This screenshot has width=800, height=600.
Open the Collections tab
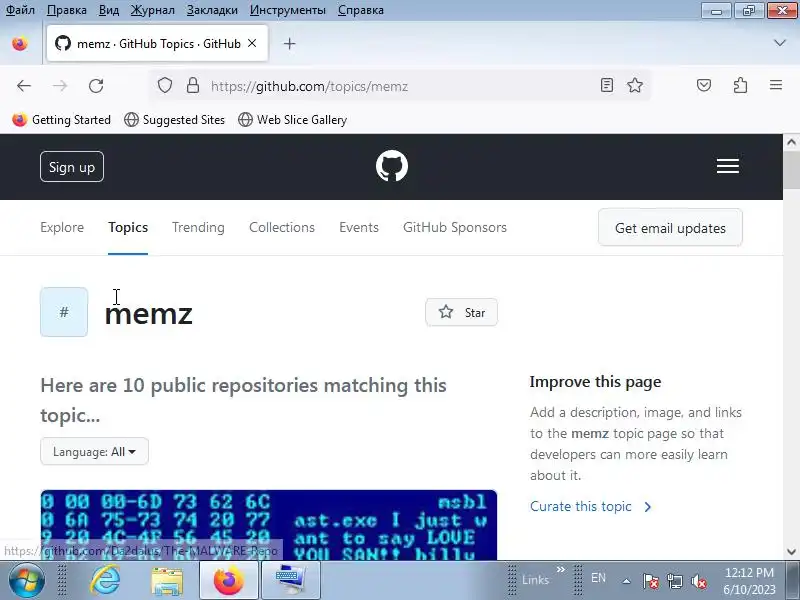282,228
